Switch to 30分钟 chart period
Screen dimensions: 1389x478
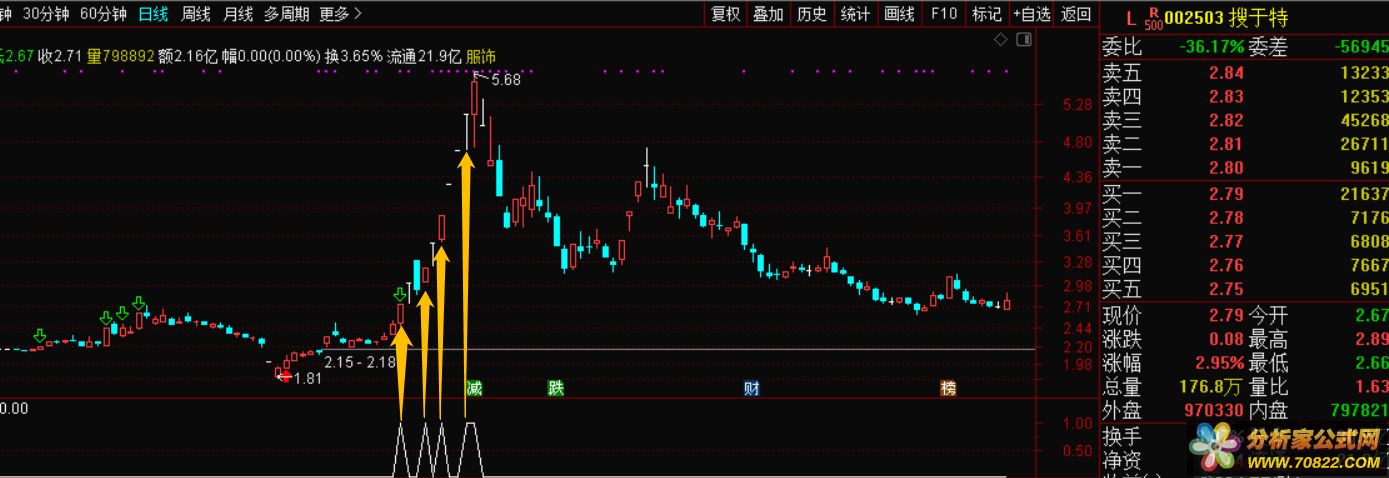(x=45, y=14)
